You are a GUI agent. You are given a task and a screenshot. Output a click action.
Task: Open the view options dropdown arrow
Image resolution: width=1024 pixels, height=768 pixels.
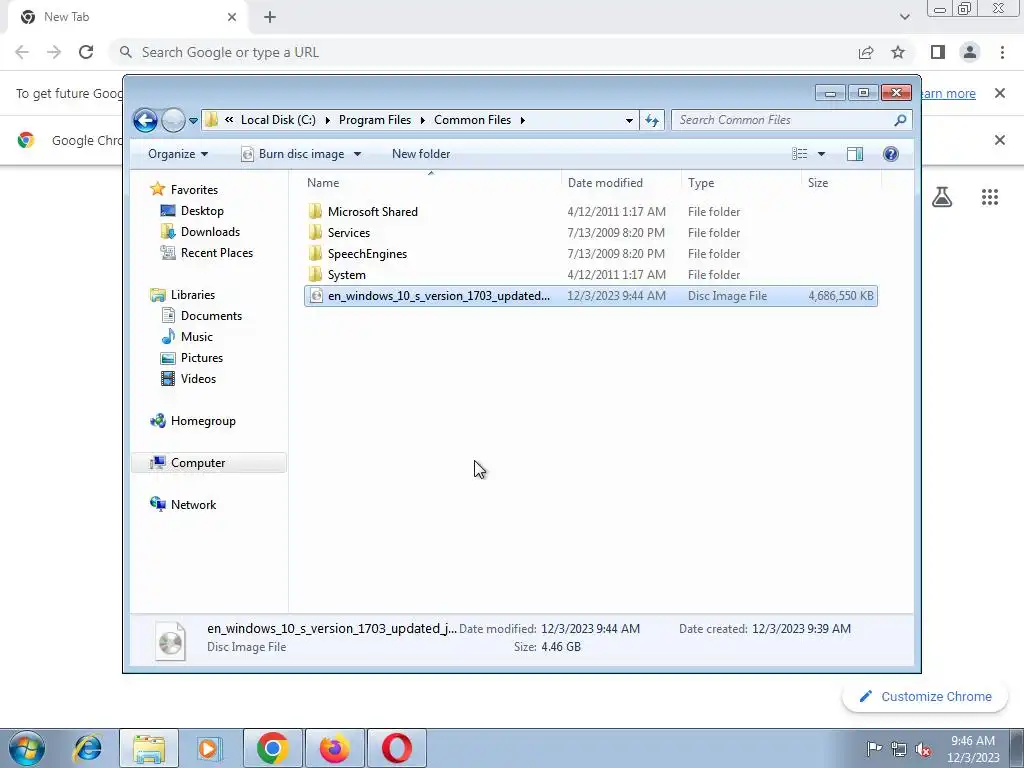(x=821, y=154)
